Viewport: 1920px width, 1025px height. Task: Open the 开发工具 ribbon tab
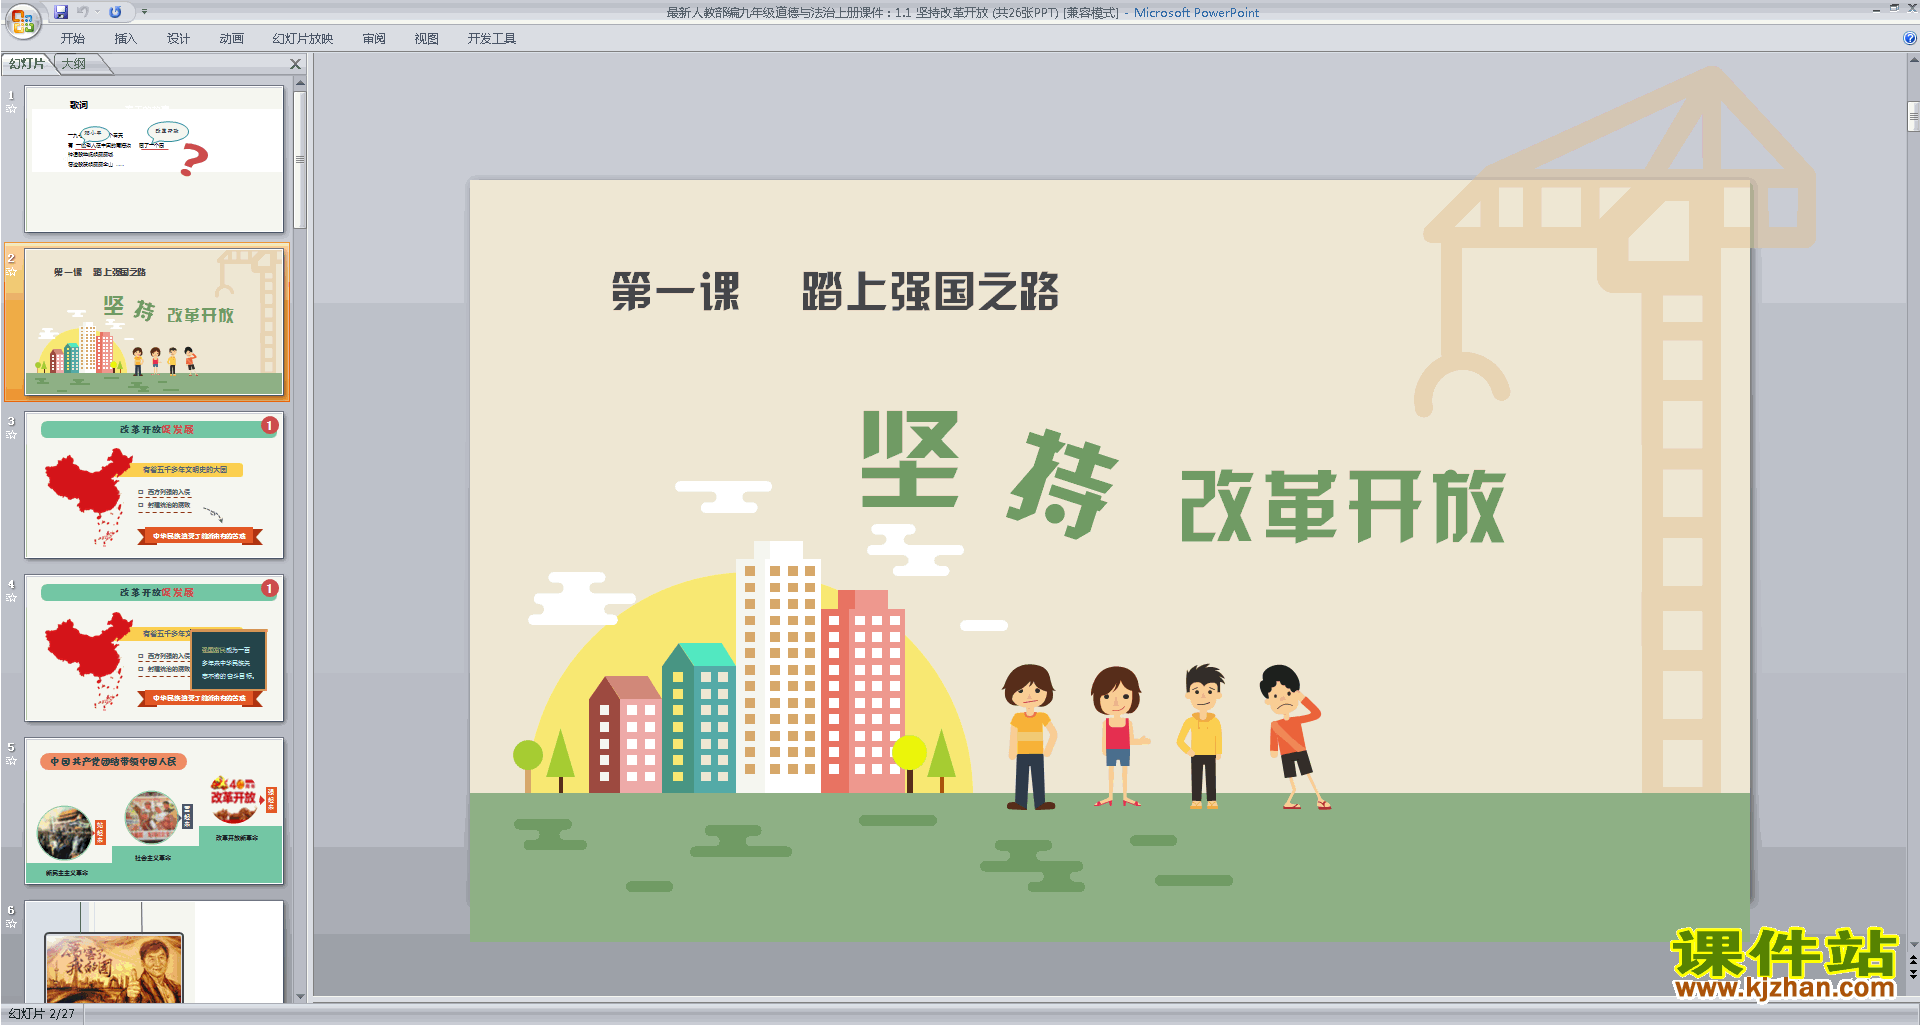[492, 39]
